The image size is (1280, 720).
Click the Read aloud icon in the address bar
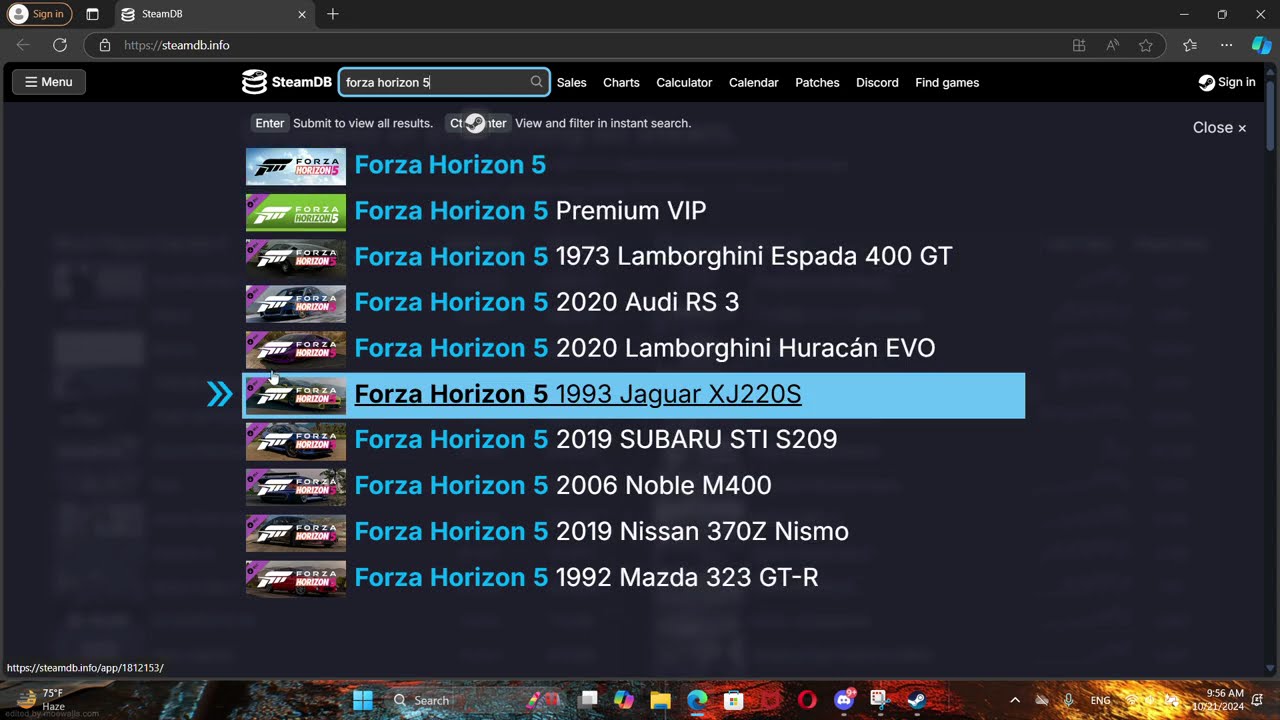[x=1112, y=45]
